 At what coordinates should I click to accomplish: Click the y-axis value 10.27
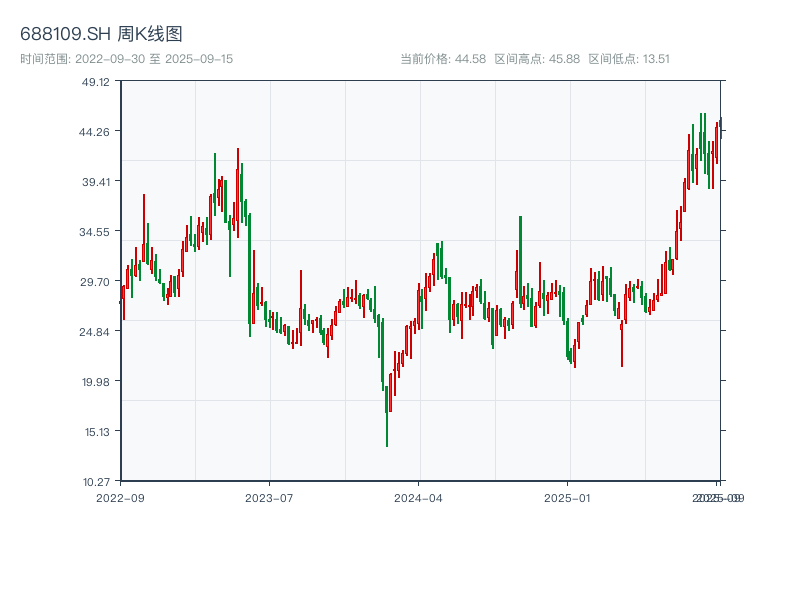[96, 482]
